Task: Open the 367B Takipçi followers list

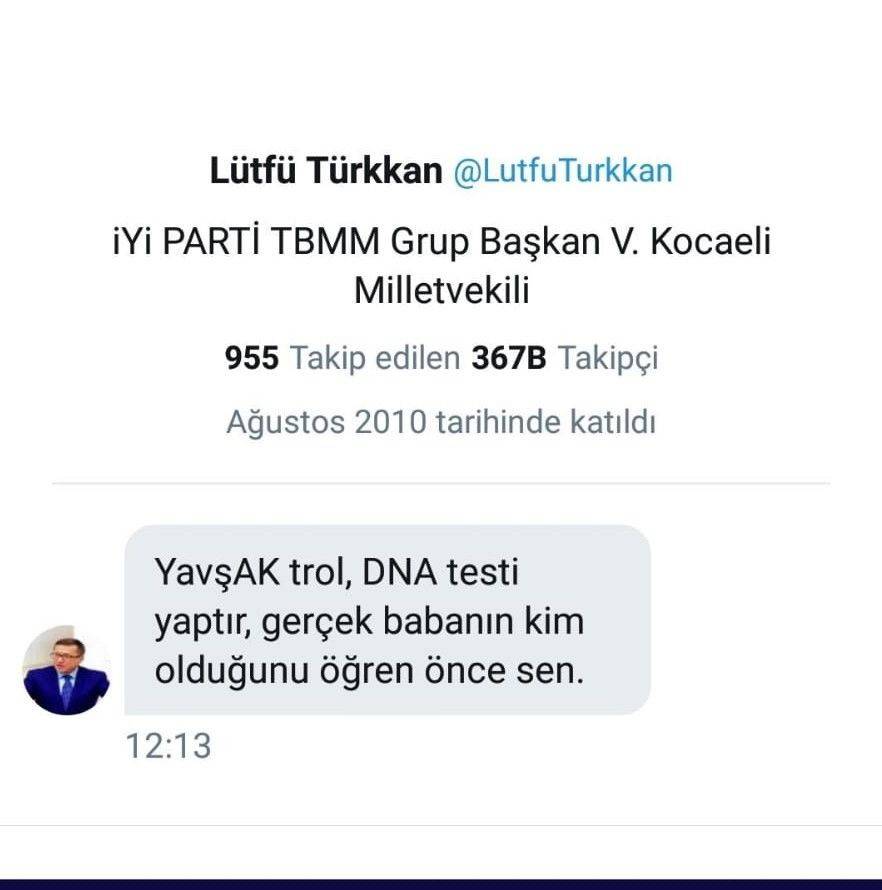Action: [x=565, y=357]
